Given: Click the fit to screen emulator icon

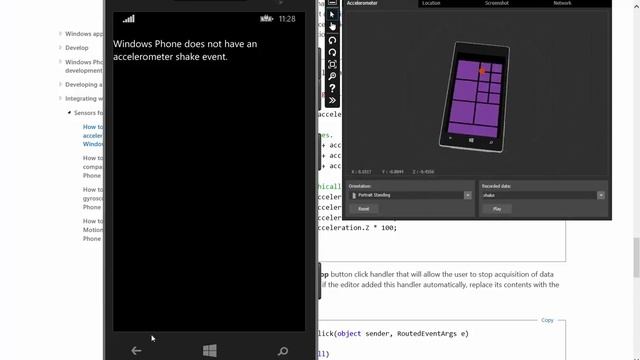Looking at the screenshot, I should tap(332, 64).
